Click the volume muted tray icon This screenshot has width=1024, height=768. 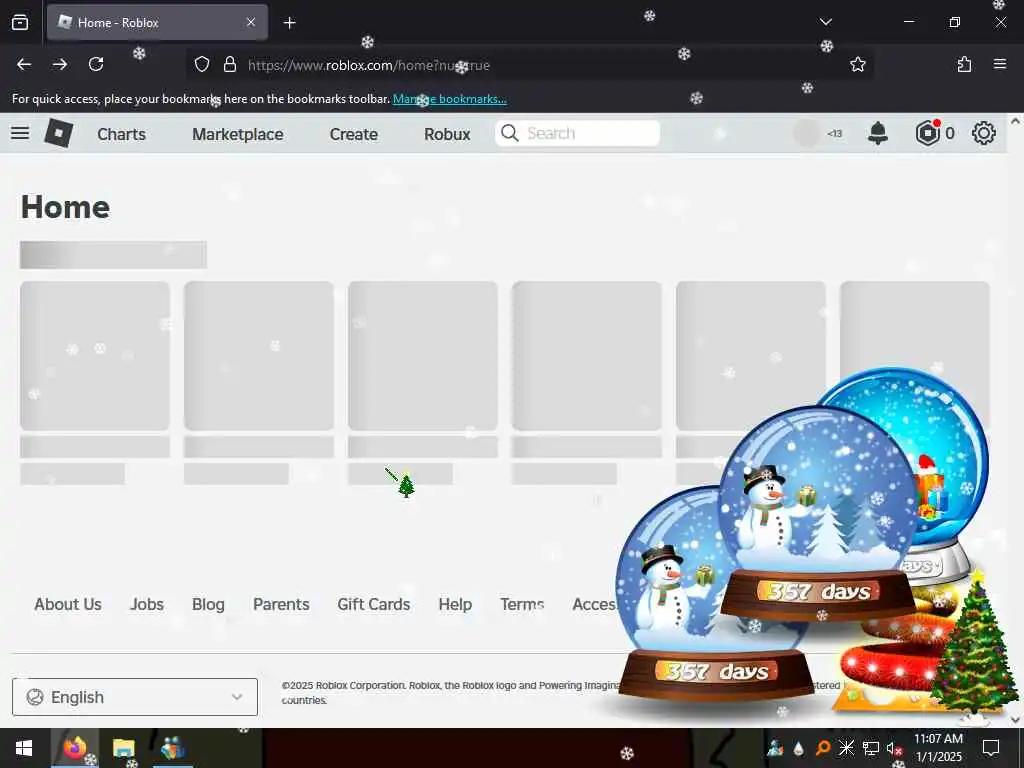(893, 748)
